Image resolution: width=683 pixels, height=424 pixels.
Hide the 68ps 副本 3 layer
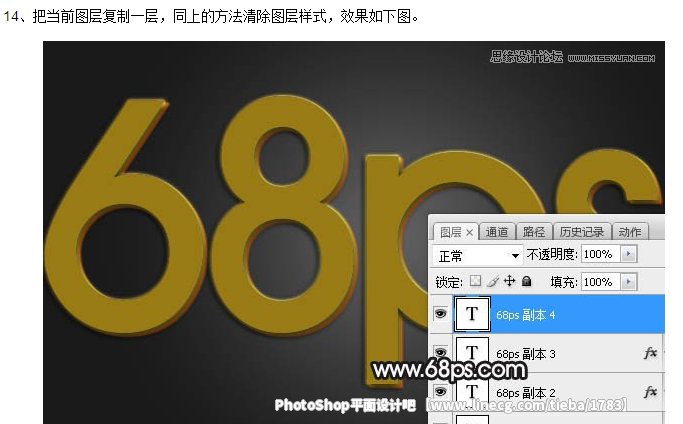point(440,352)
